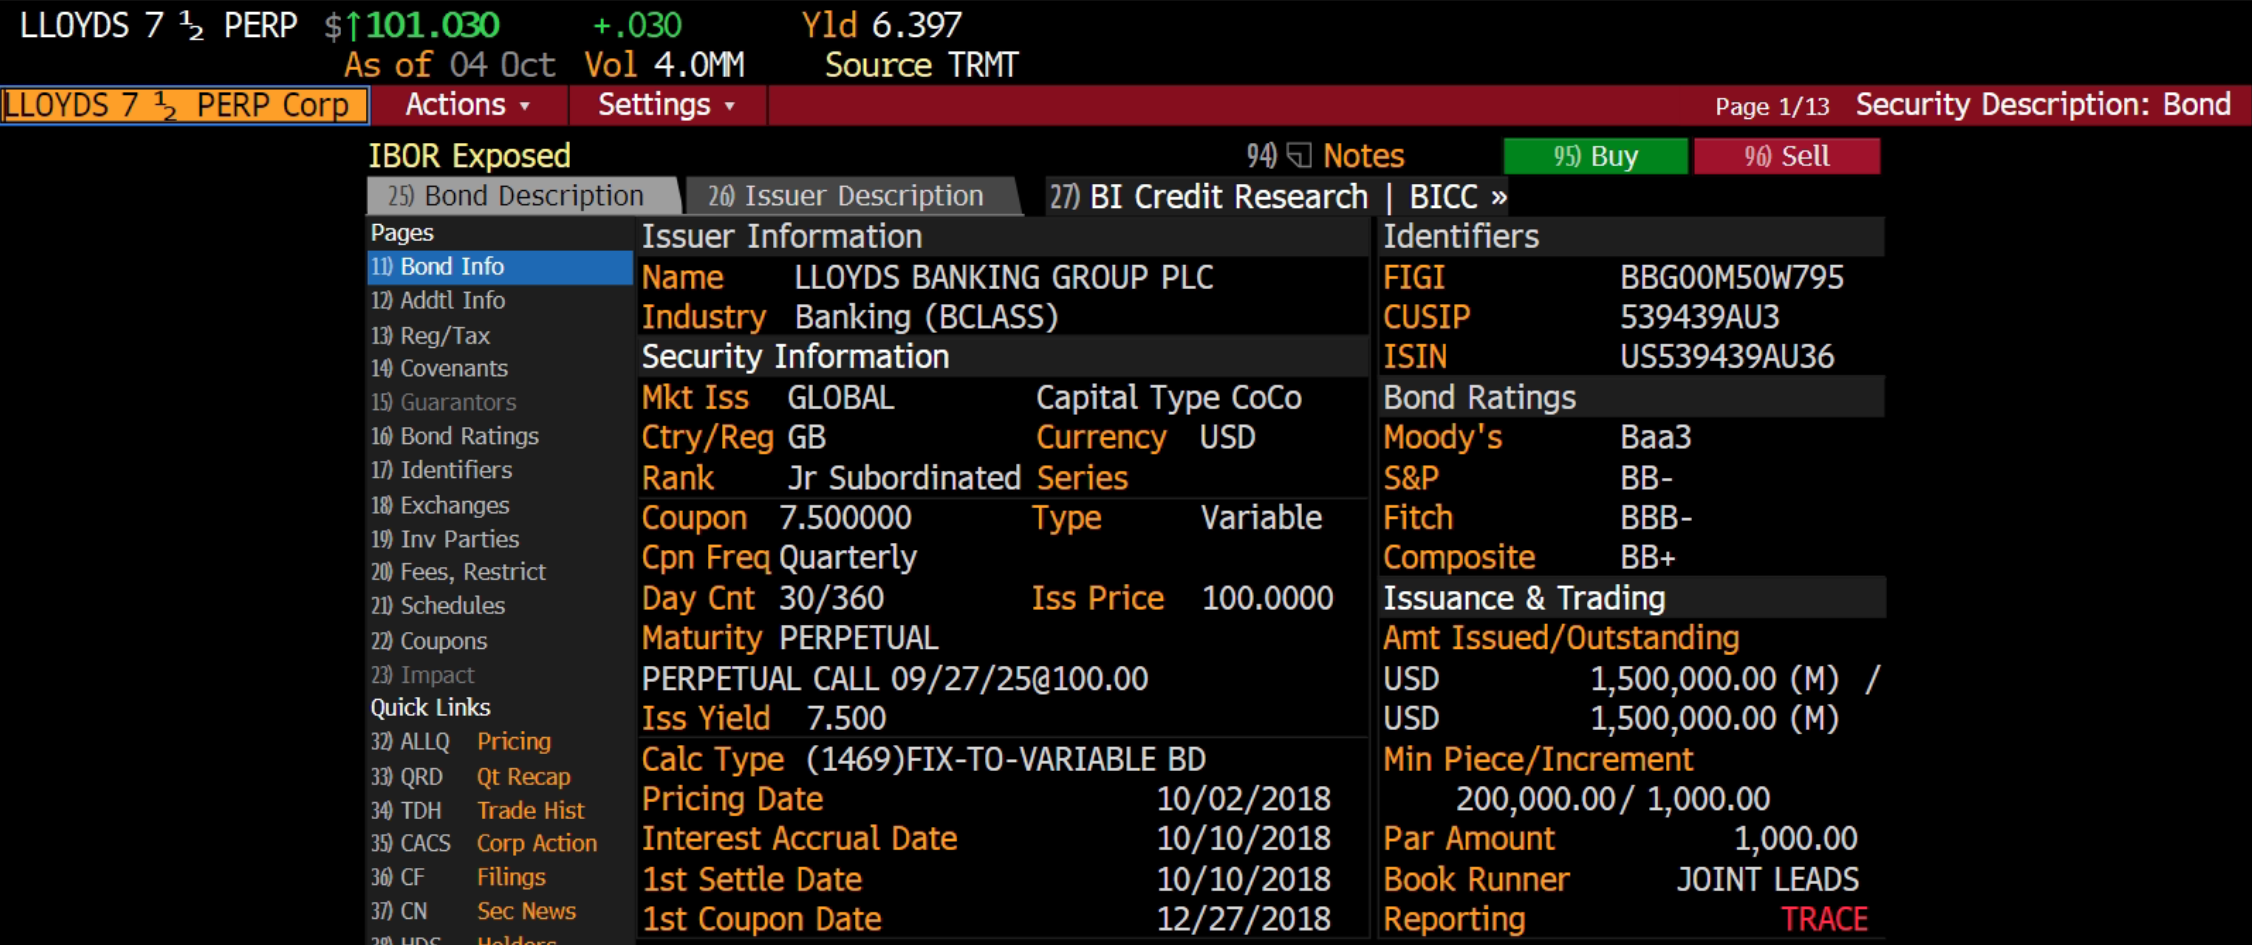Open the Fees, Restrict page
This screenshot has width=2252, height=945.
click(500, 573)
